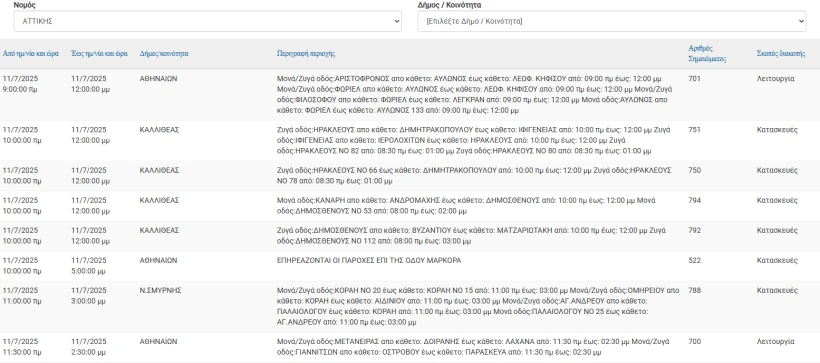Click ΚΑΛΛΙΘΕΑΣ in the notice 794 row
The width and height of the screenshot is (820, 363).
click(x=160, y=200)
